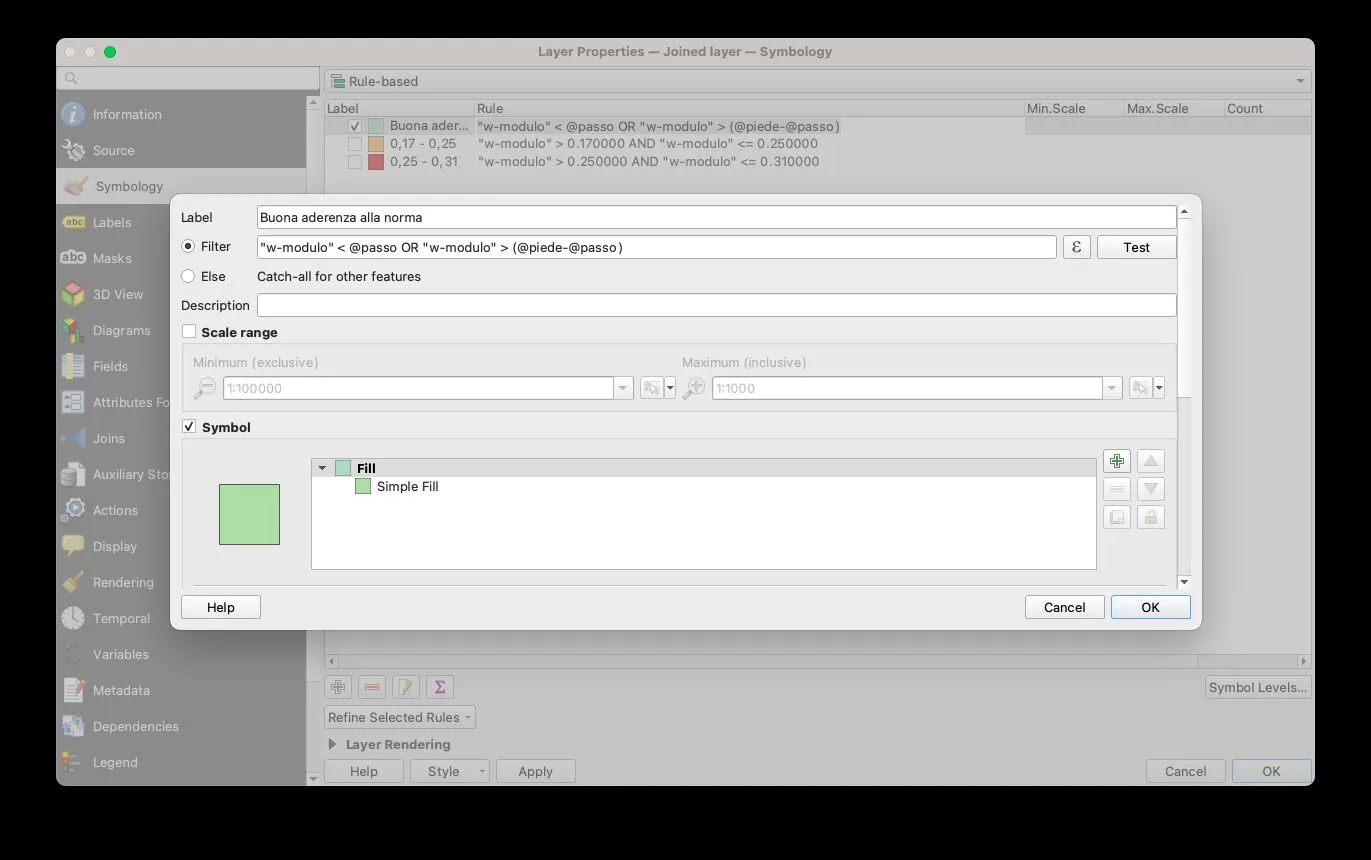
Task: Add a symbol layer with green plus
Action: click(x=1116, y=461)
